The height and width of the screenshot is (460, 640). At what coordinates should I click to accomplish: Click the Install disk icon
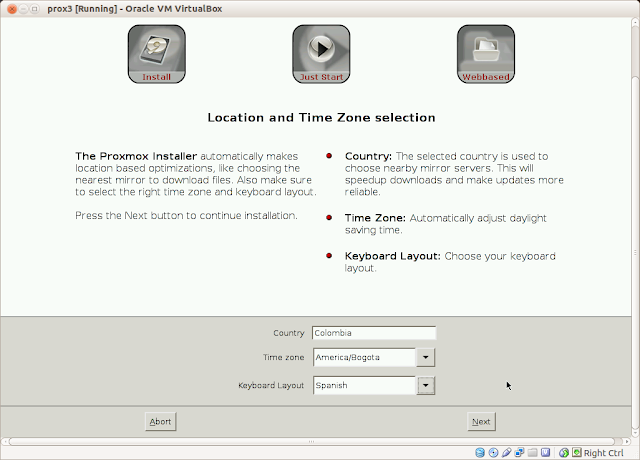point(156,54)
